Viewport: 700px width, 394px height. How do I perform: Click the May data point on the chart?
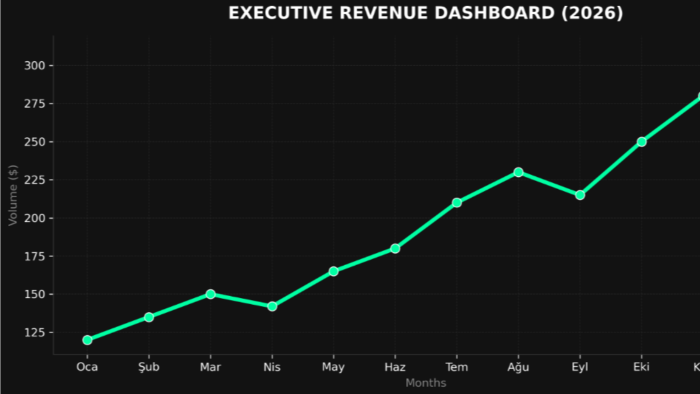click(x=333, y=271)
